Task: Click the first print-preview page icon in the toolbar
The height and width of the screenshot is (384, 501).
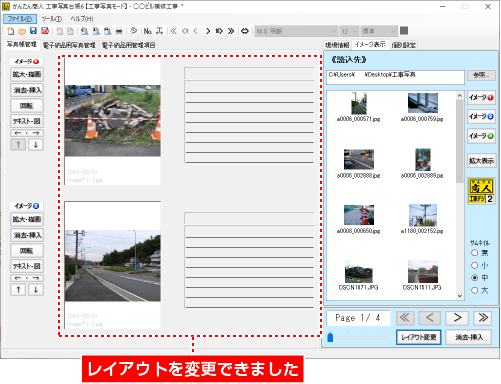Action: pyautogui.click(x=85, y=31)
